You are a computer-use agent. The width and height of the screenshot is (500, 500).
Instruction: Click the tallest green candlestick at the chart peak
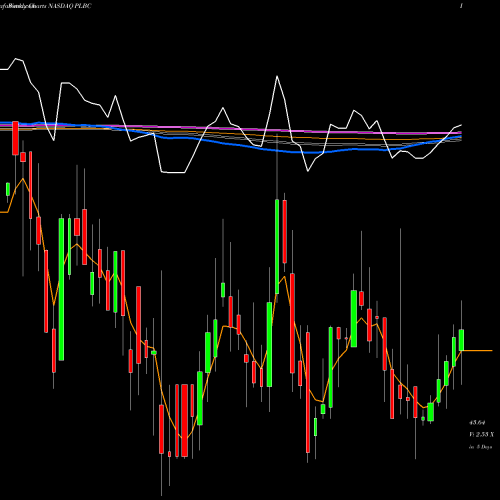coord(277,247)
